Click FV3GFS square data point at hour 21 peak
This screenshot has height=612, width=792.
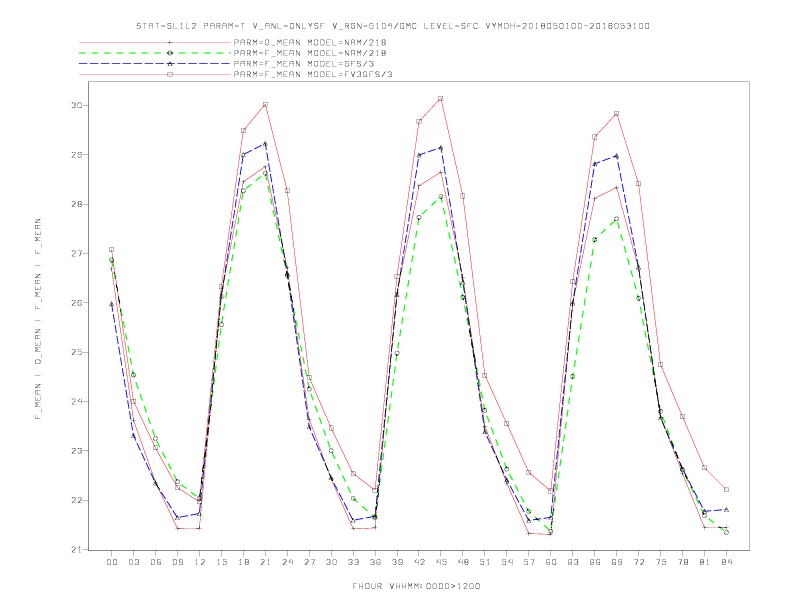pyautogui.click(x=265, y=105)
